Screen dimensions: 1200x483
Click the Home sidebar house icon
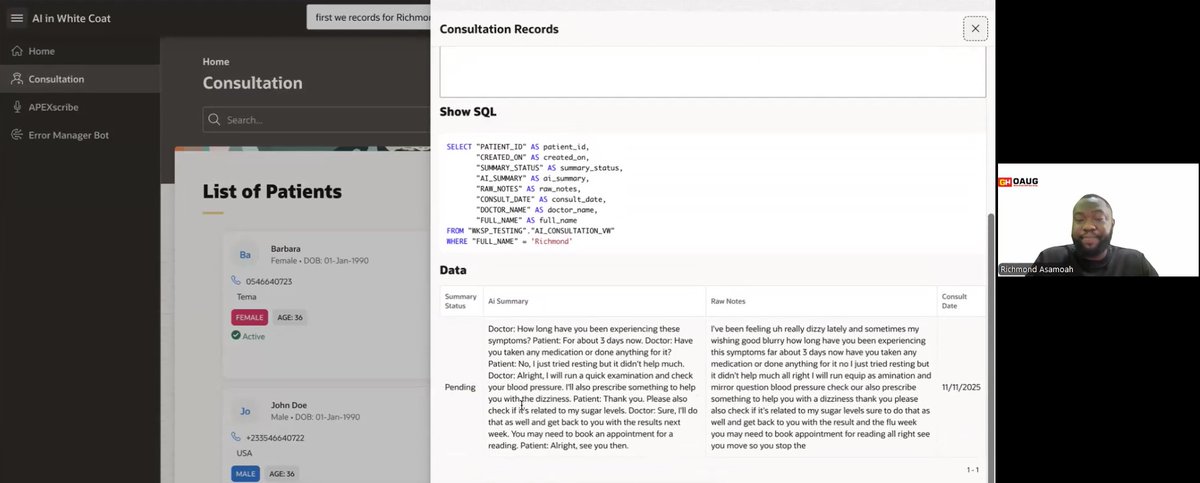17,51
